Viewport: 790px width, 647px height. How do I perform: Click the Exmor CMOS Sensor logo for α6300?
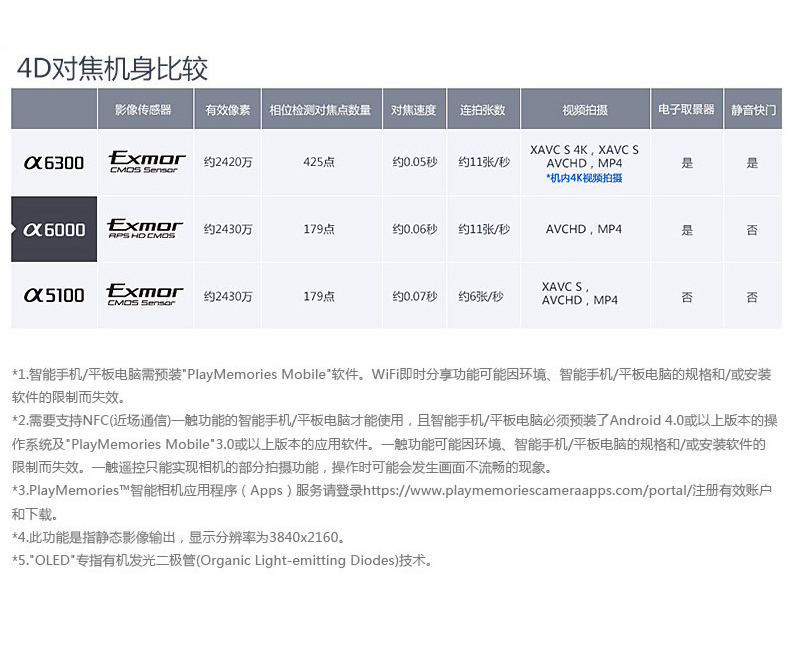click(x=146, y=162)
